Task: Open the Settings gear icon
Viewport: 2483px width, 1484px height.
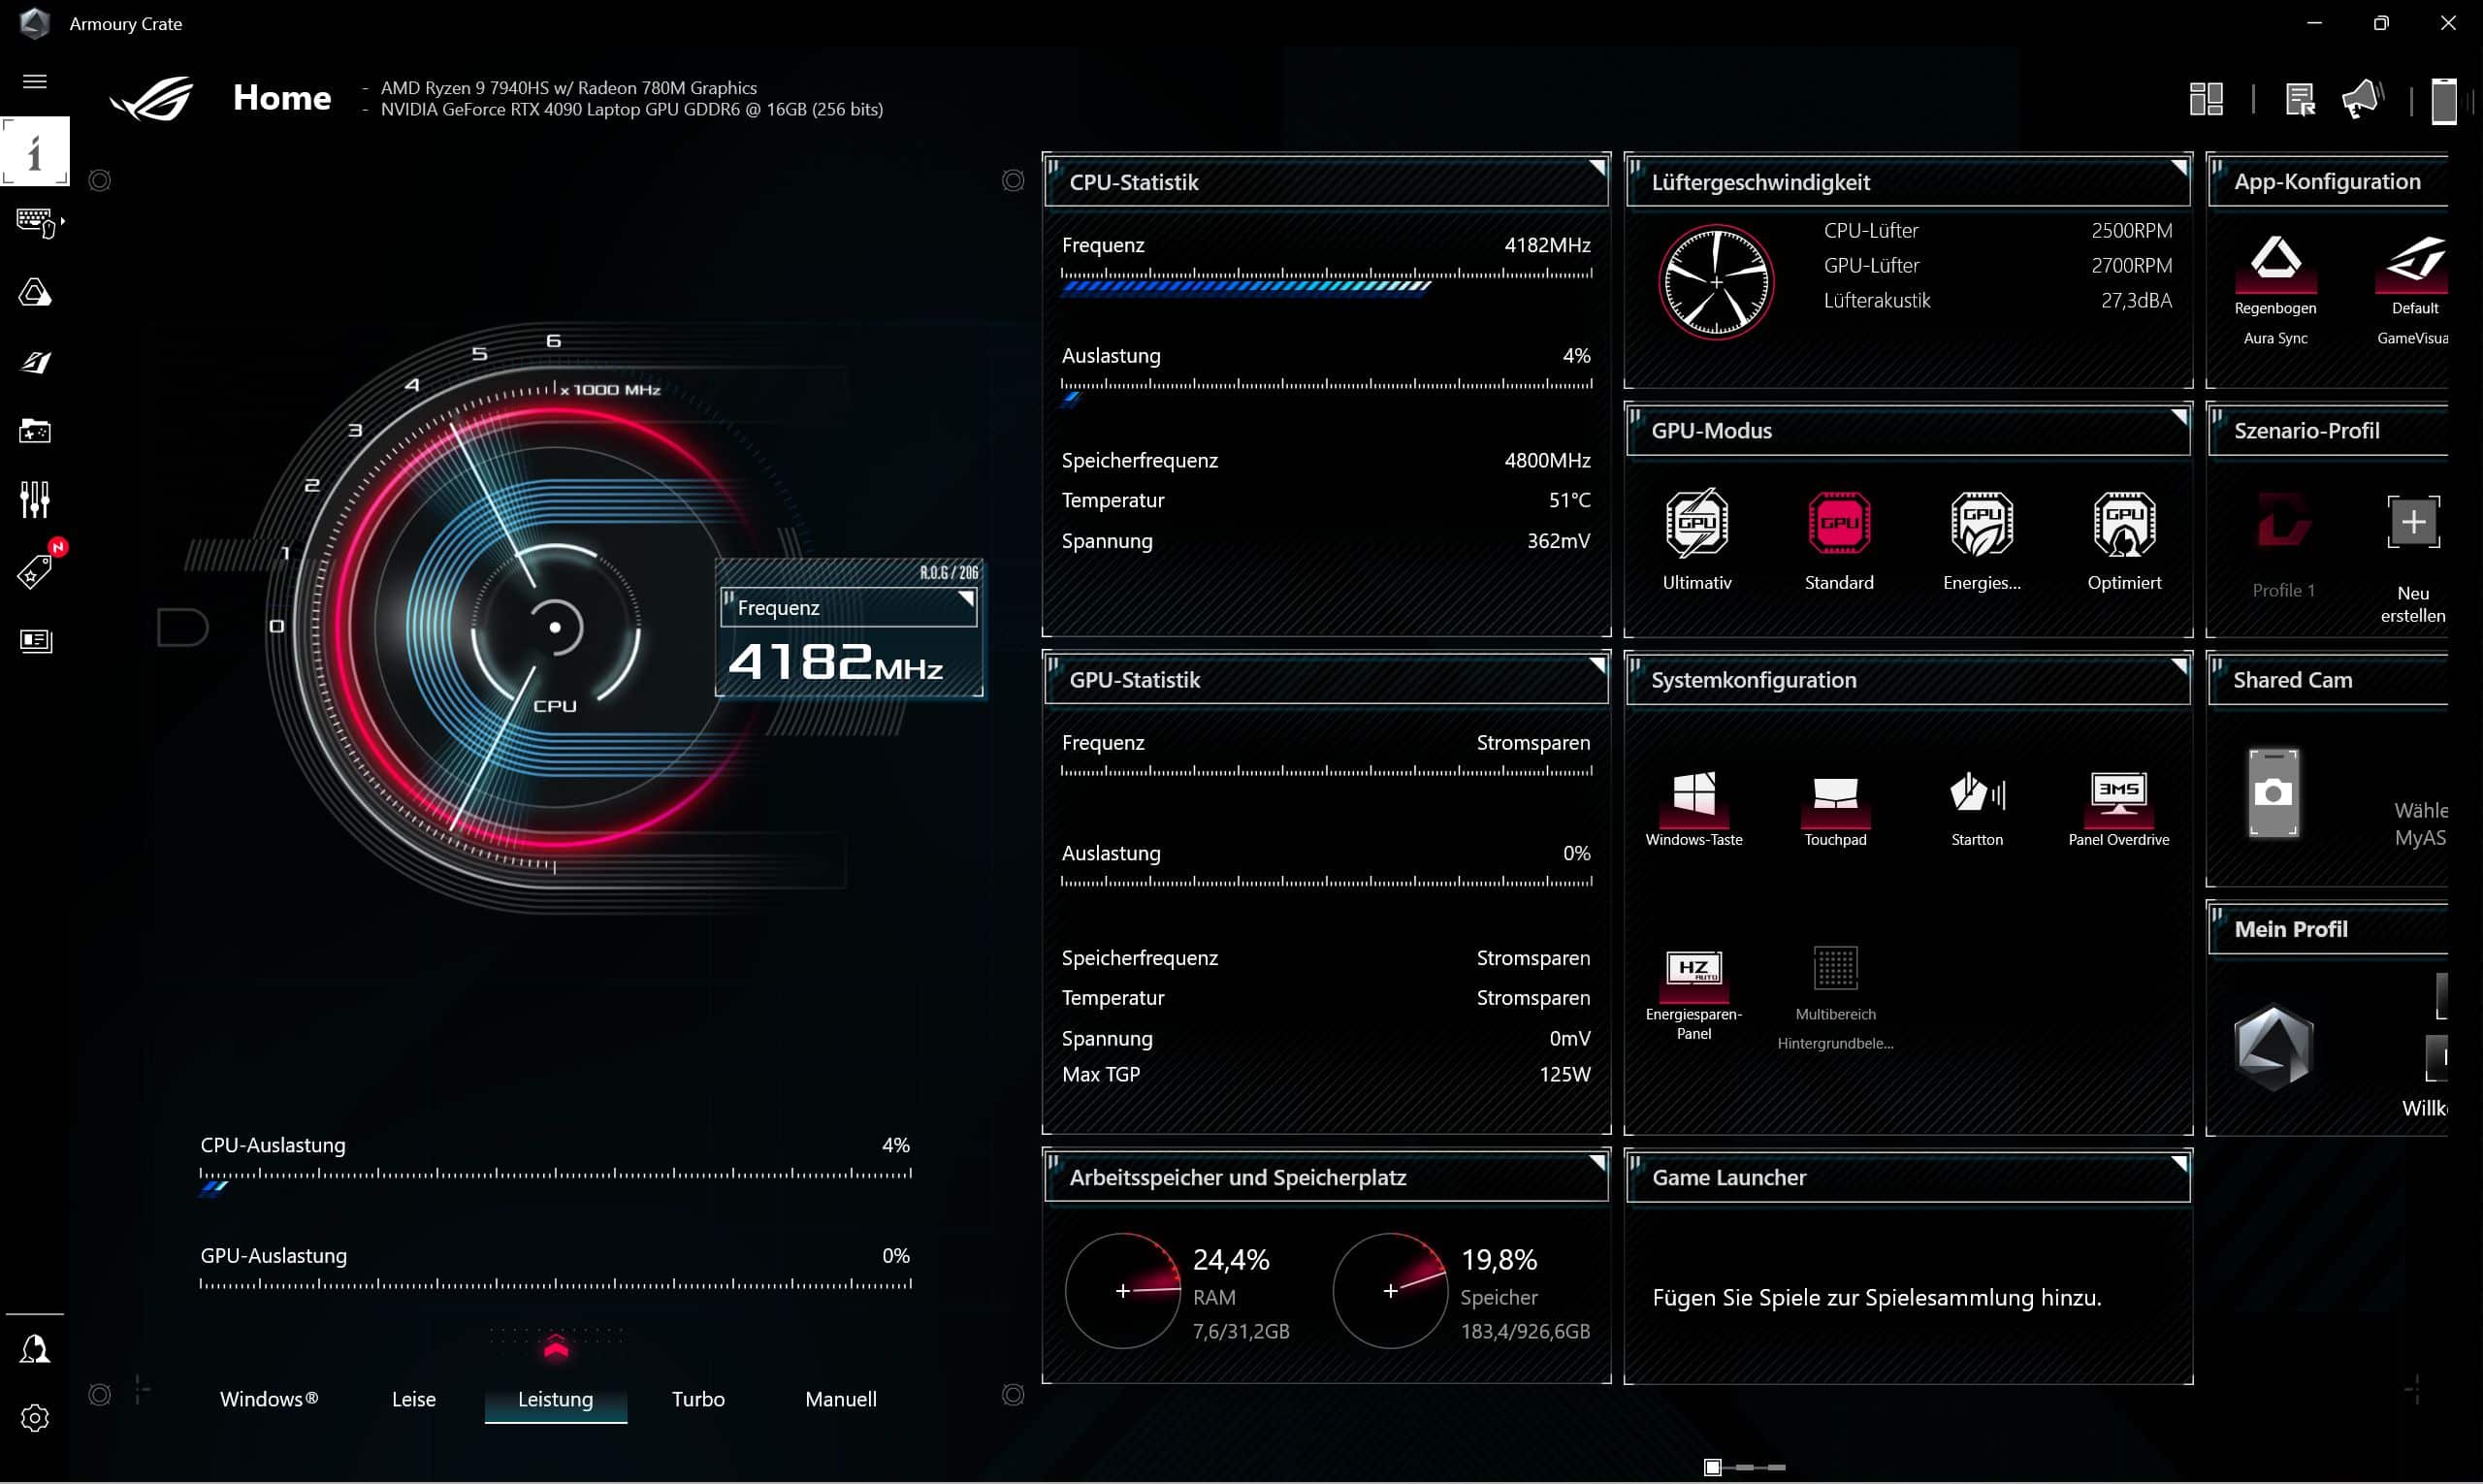Action: pos(35,1418)
